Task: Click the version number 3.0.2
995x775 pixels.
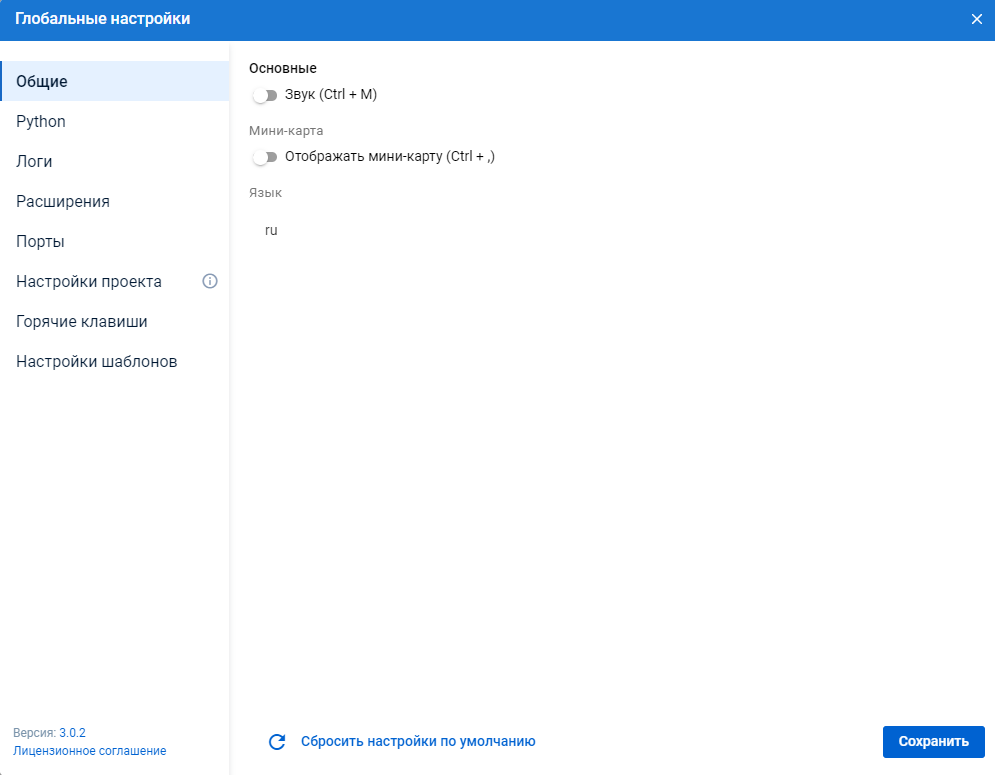Action: click(72, 732)
